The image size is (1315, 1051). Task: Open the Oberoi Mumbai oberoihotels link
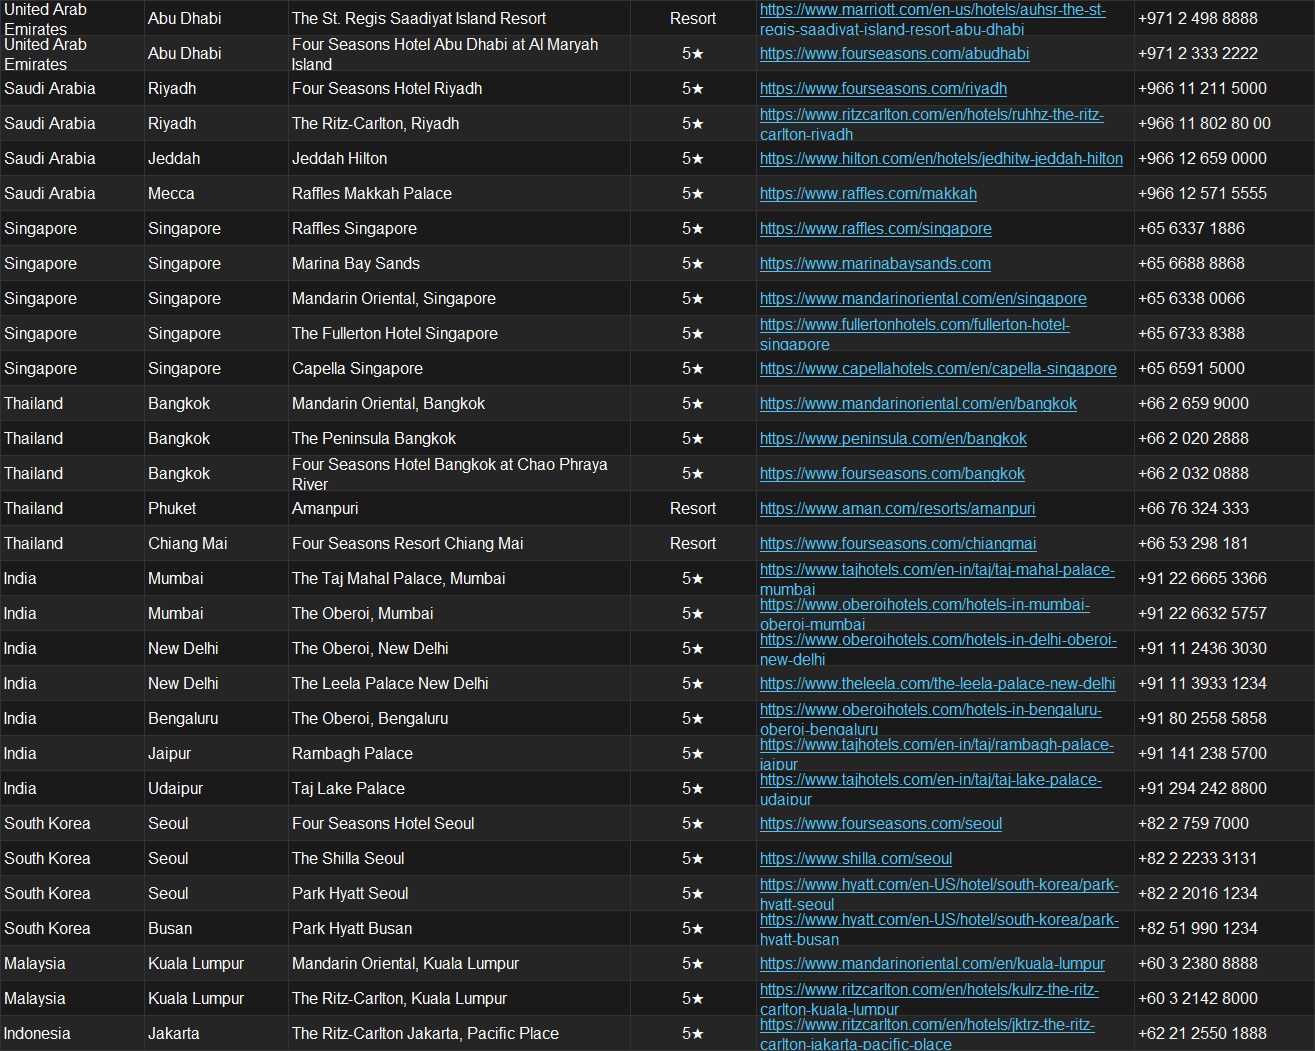click(x=925, y=614)
